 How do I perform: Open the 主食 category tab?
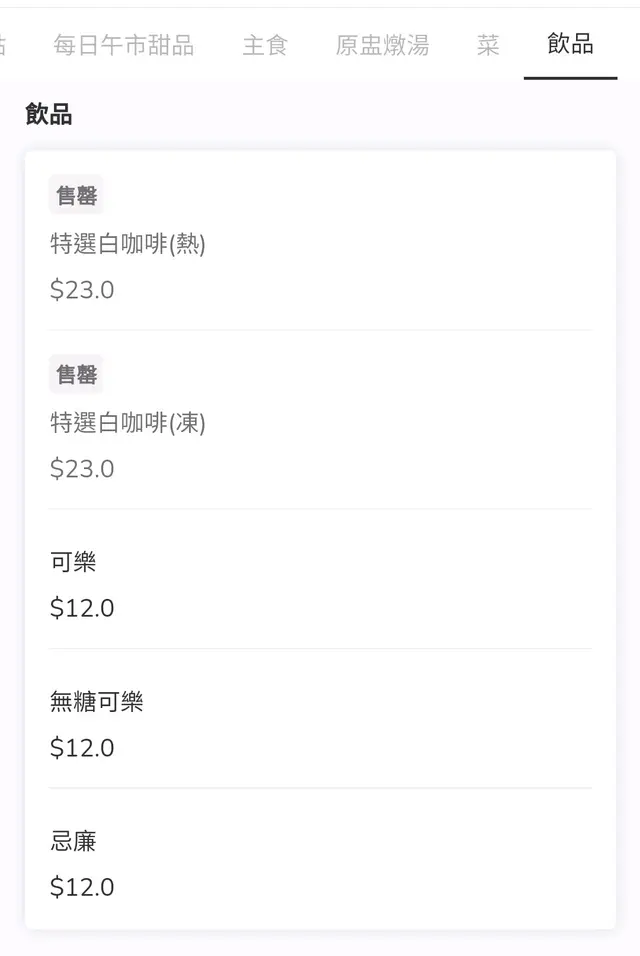pyautogui.click(x=265, y=45)
